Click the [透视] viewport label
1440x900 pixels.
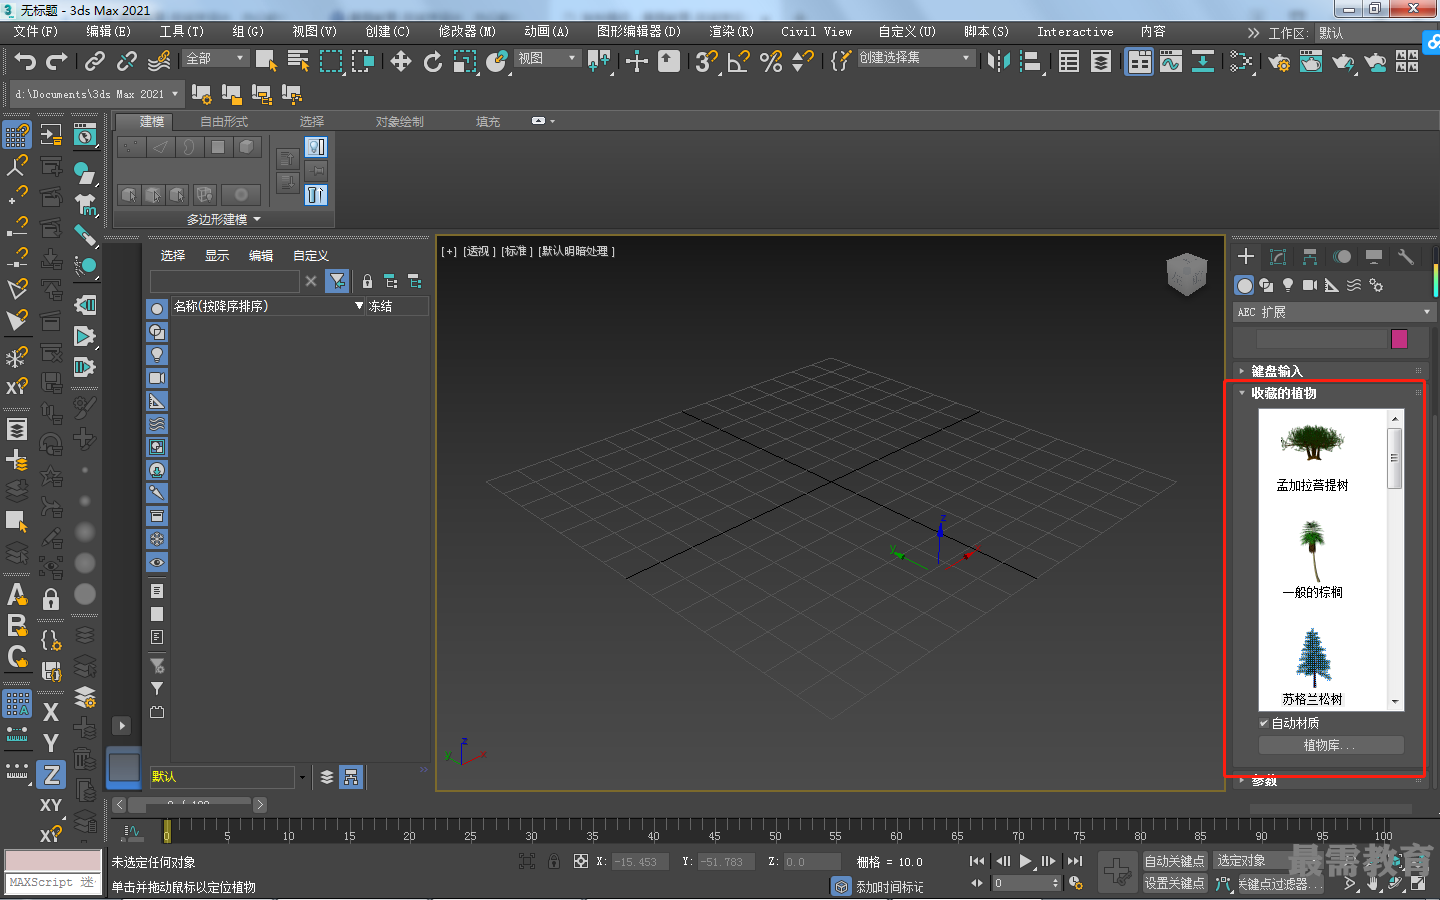point(479,251)
